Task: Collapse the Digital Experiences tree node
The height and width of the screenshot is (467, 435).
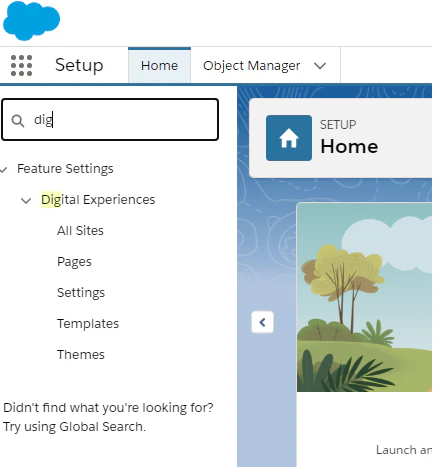Action: pos(26,201)
